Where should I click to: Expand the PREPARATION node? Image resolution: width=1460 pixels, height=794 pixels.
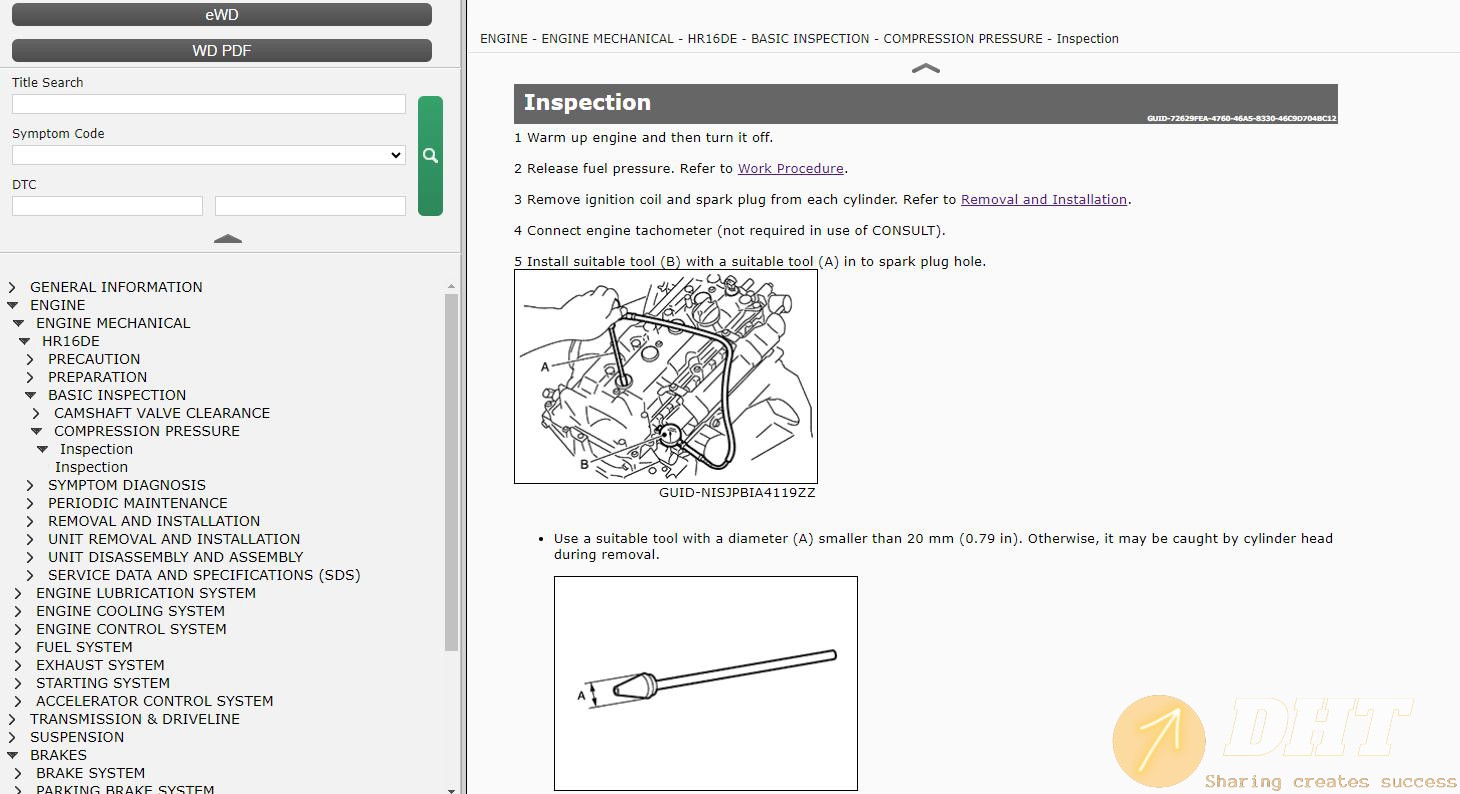[31, 377]
